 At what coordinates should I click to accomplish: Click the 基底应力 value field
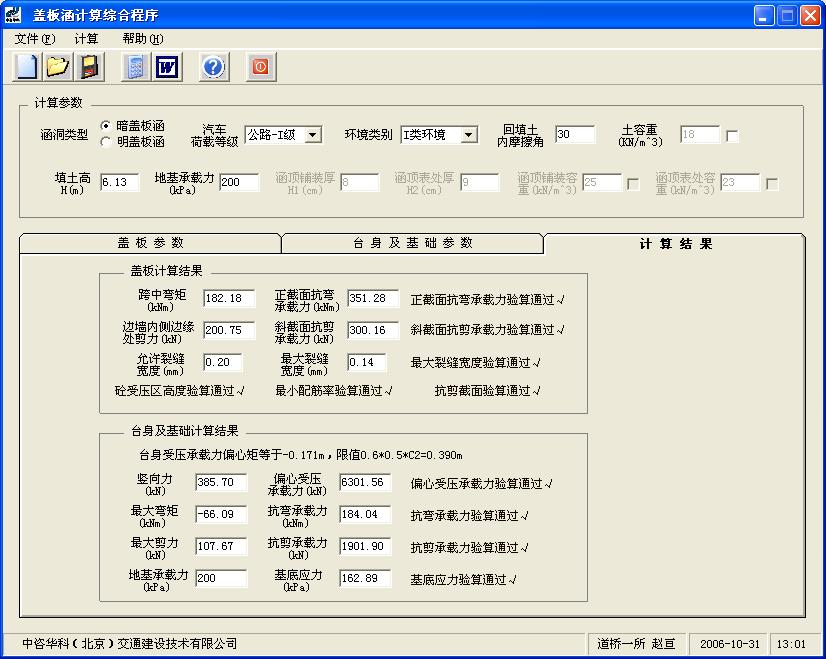365,578
